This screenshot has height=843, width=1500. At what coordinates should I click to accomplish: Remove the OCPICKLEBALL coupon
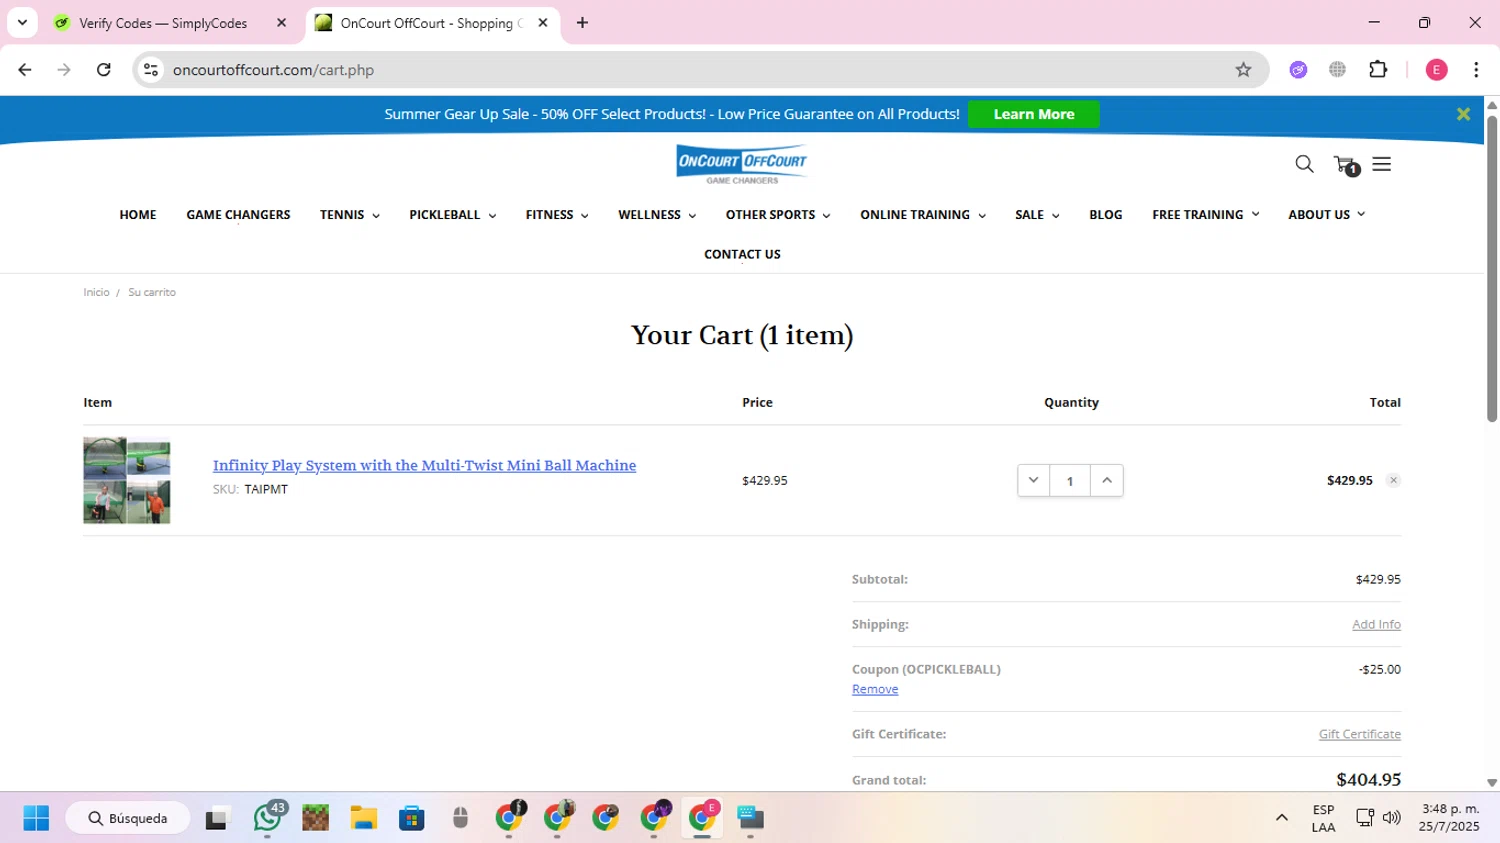pyautogui.click(x=875, y=689)
